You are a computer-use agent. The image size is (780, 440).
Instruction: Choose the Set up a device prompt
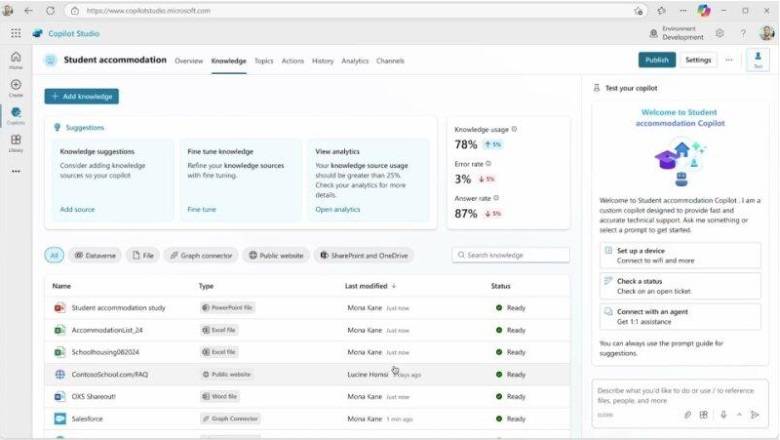pyautogui.click(x=680, y=256)
